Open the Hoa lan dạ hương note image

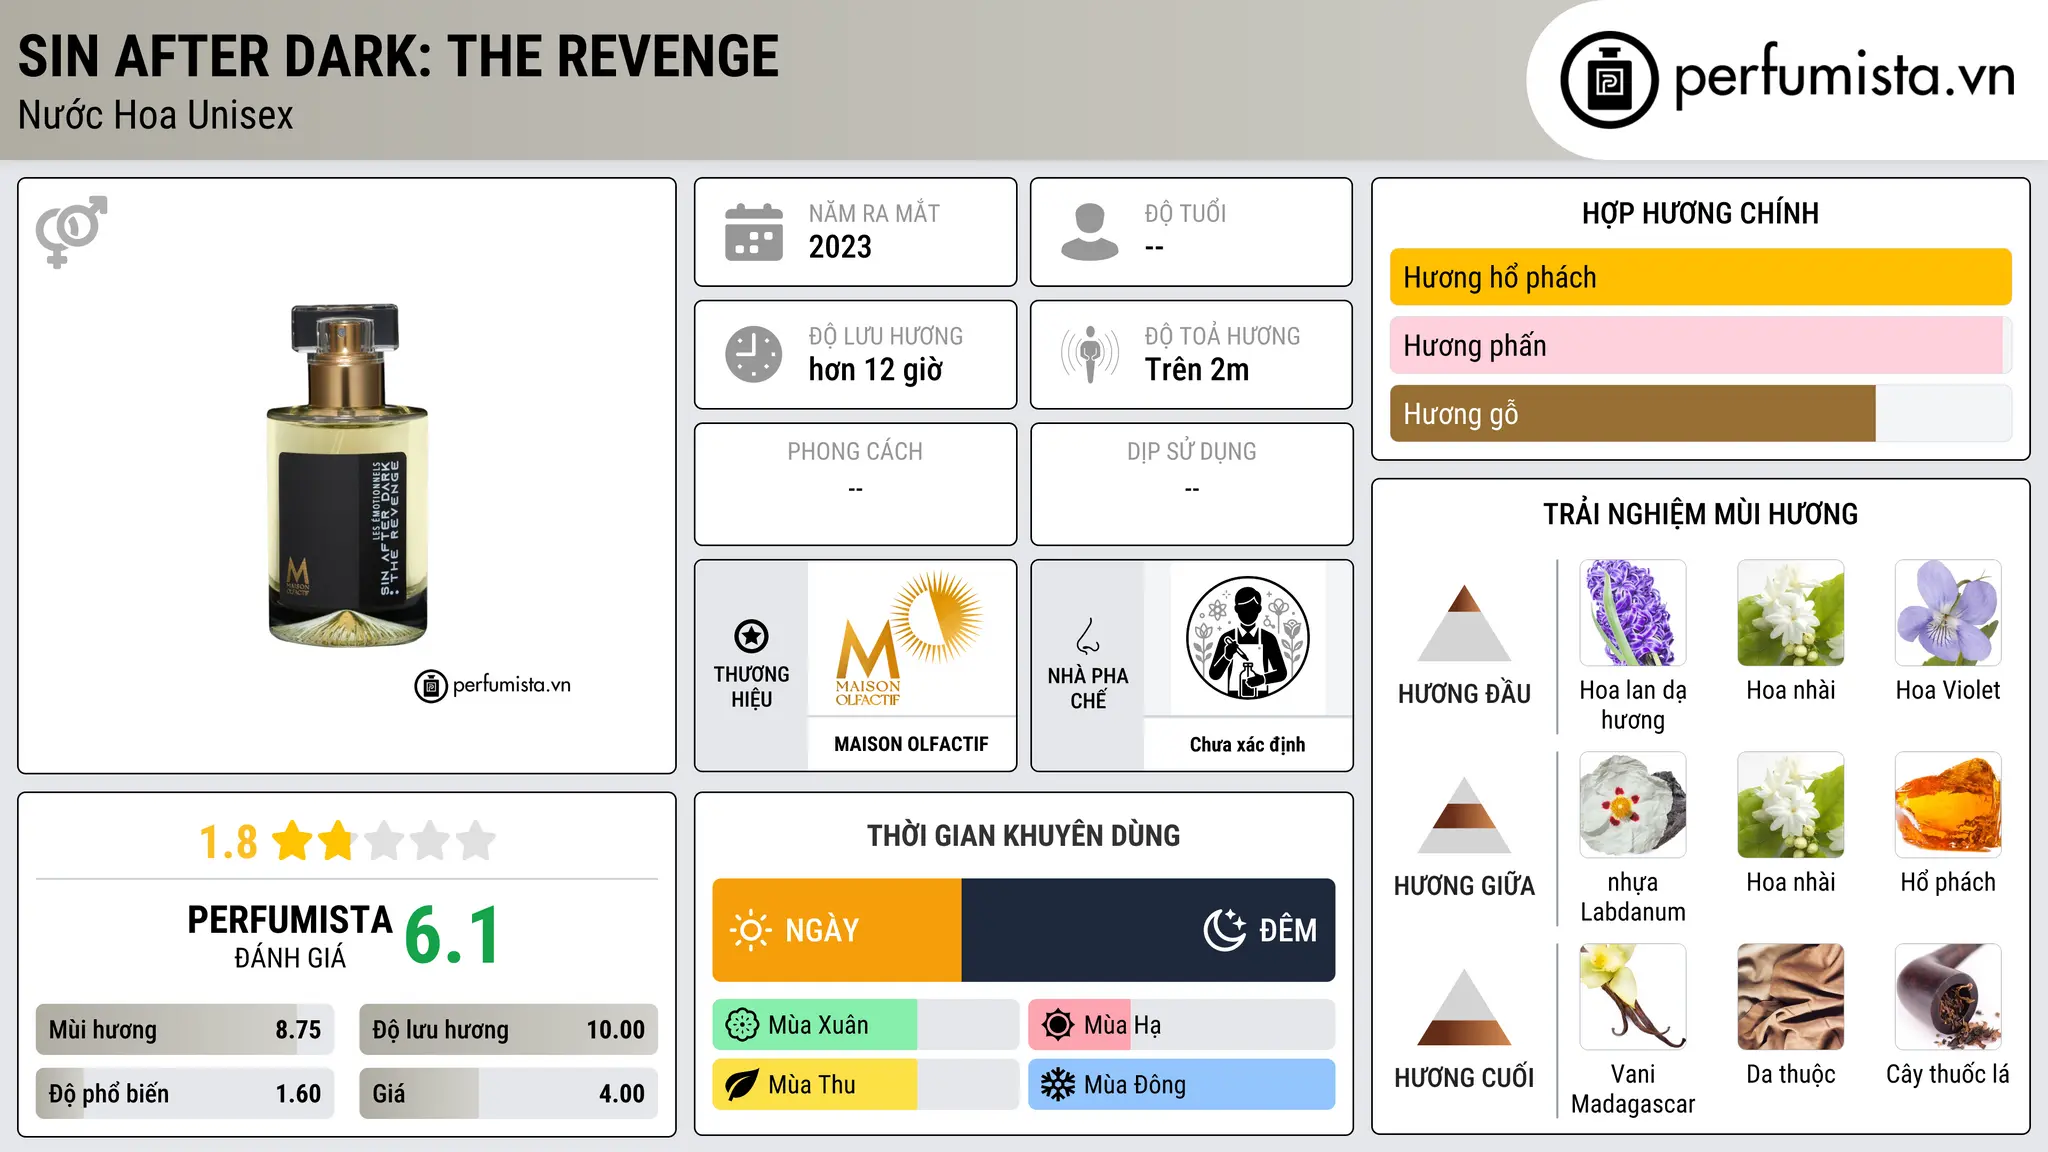[1633, 613]
